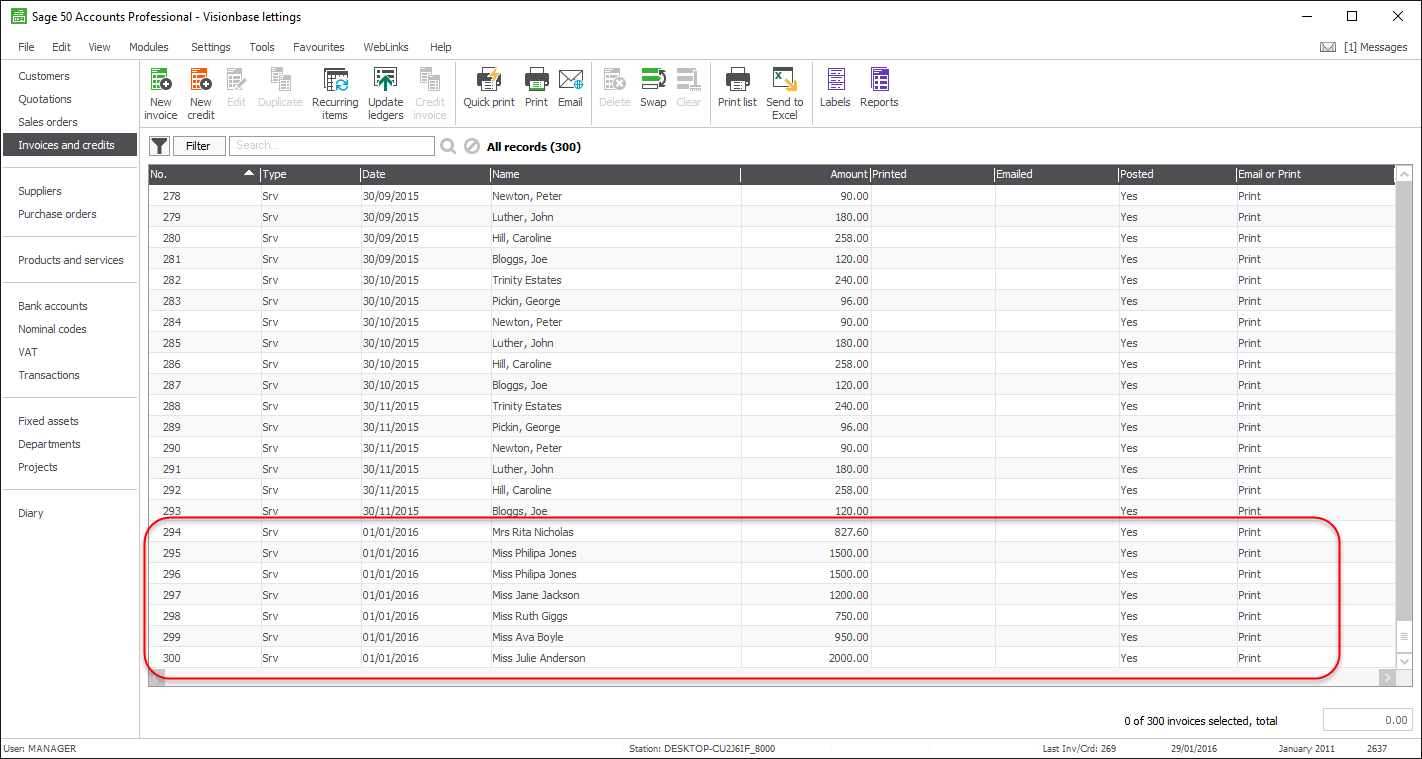Create a New credit note
The height and width of the screenshot is (759, 1422).
201,94
